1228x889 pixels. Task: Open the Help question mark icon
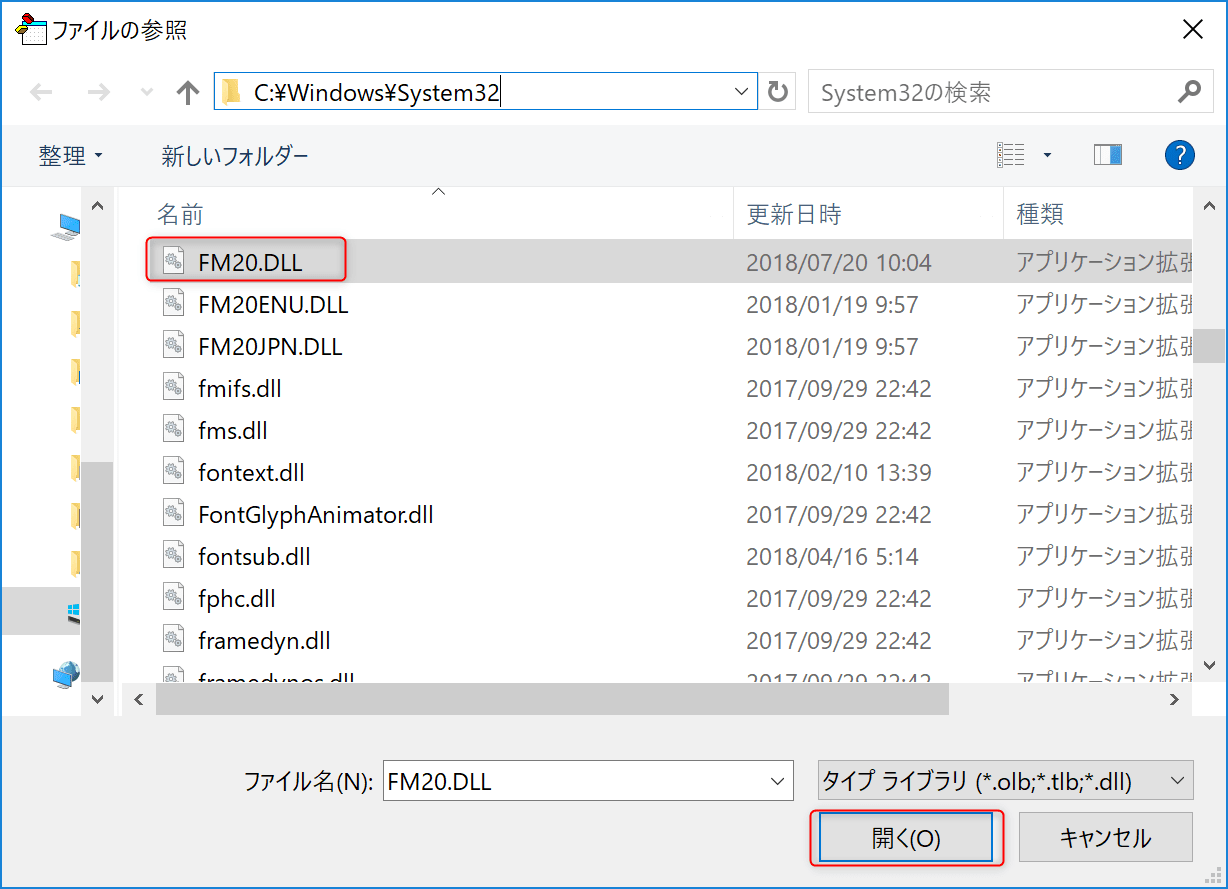1180,155
